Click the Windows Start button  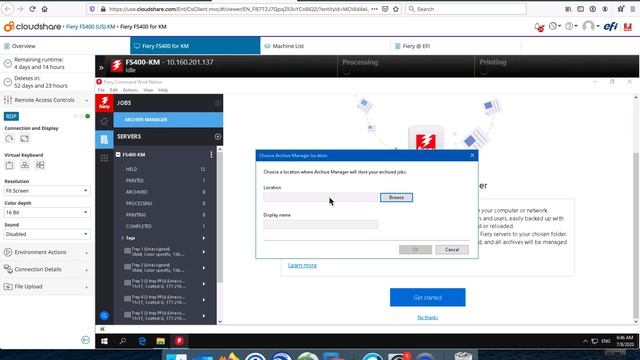(104, 341)
